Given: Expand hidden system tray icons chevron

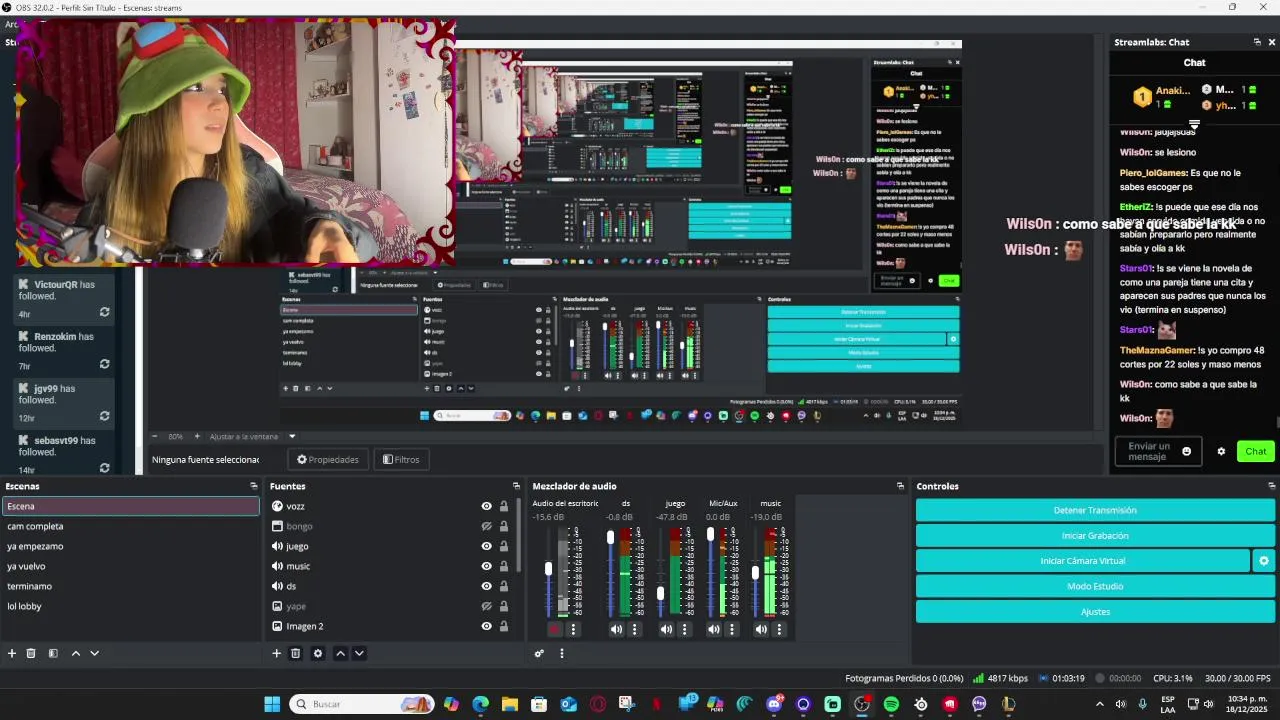Looking at the screenshot, I should coord(1100,704).
